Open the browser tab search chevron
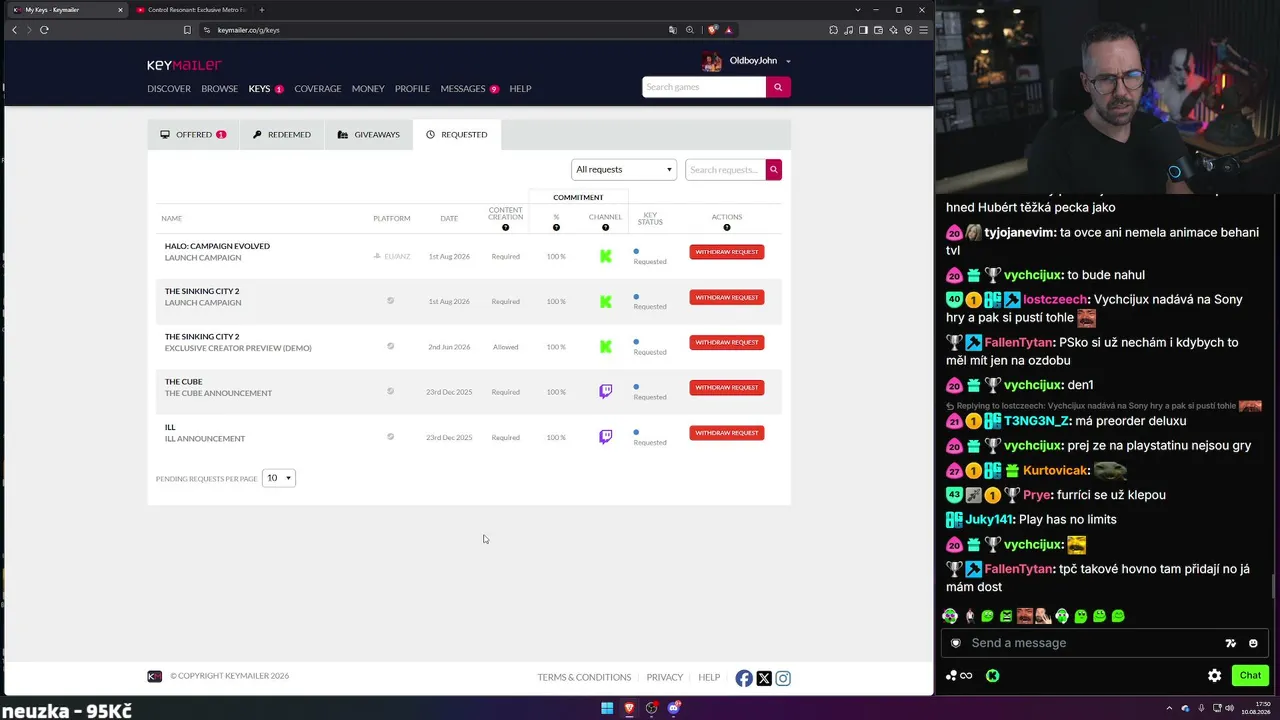Image resolution: width=1280 pixels, height=720 pixels. coord(857,10)
